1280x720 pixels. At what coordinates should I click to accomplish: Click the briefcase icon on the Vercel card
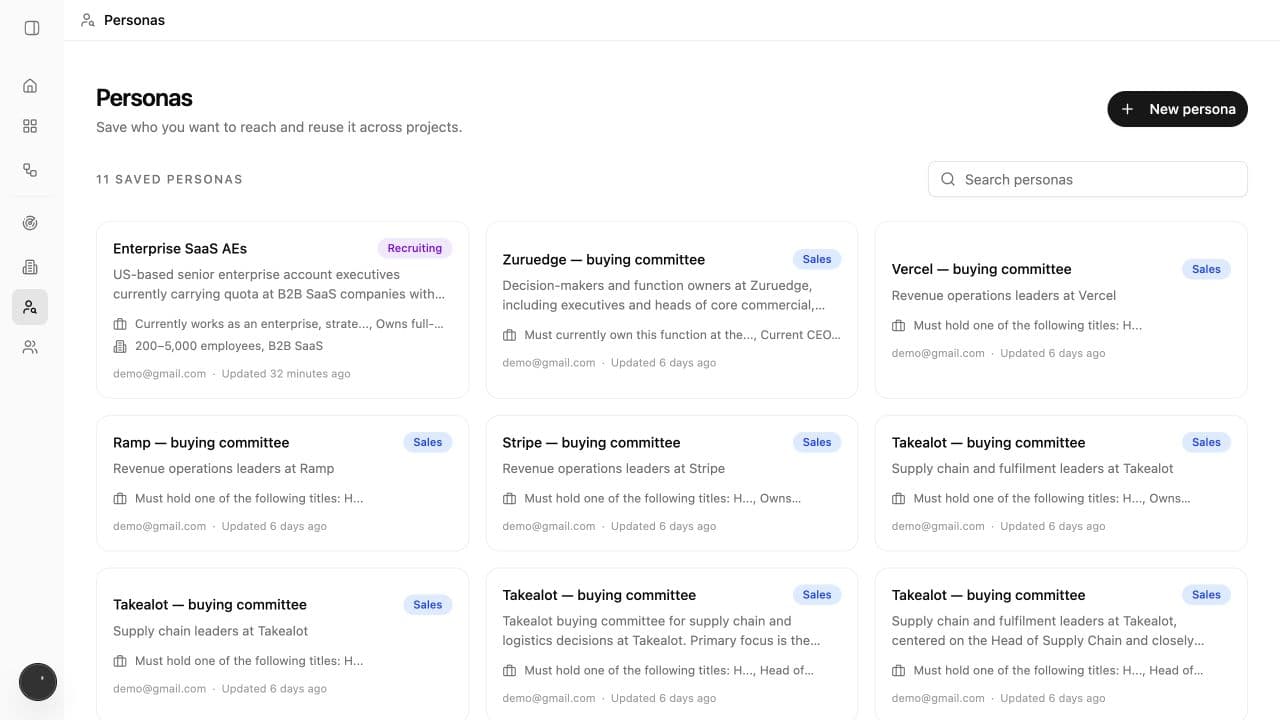(898, 325)
